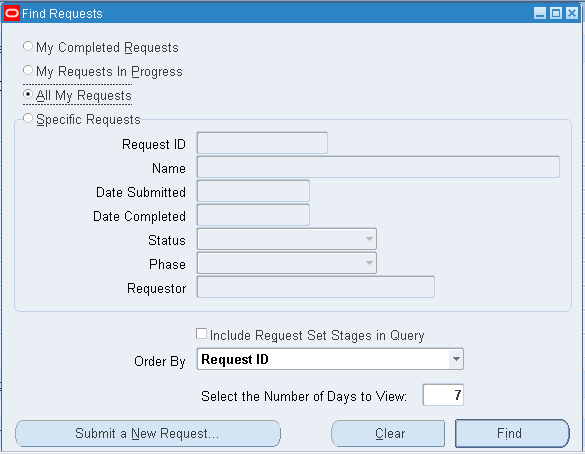Maximize the Find Requests window
The image size is (585, 454).
(556, 13)
